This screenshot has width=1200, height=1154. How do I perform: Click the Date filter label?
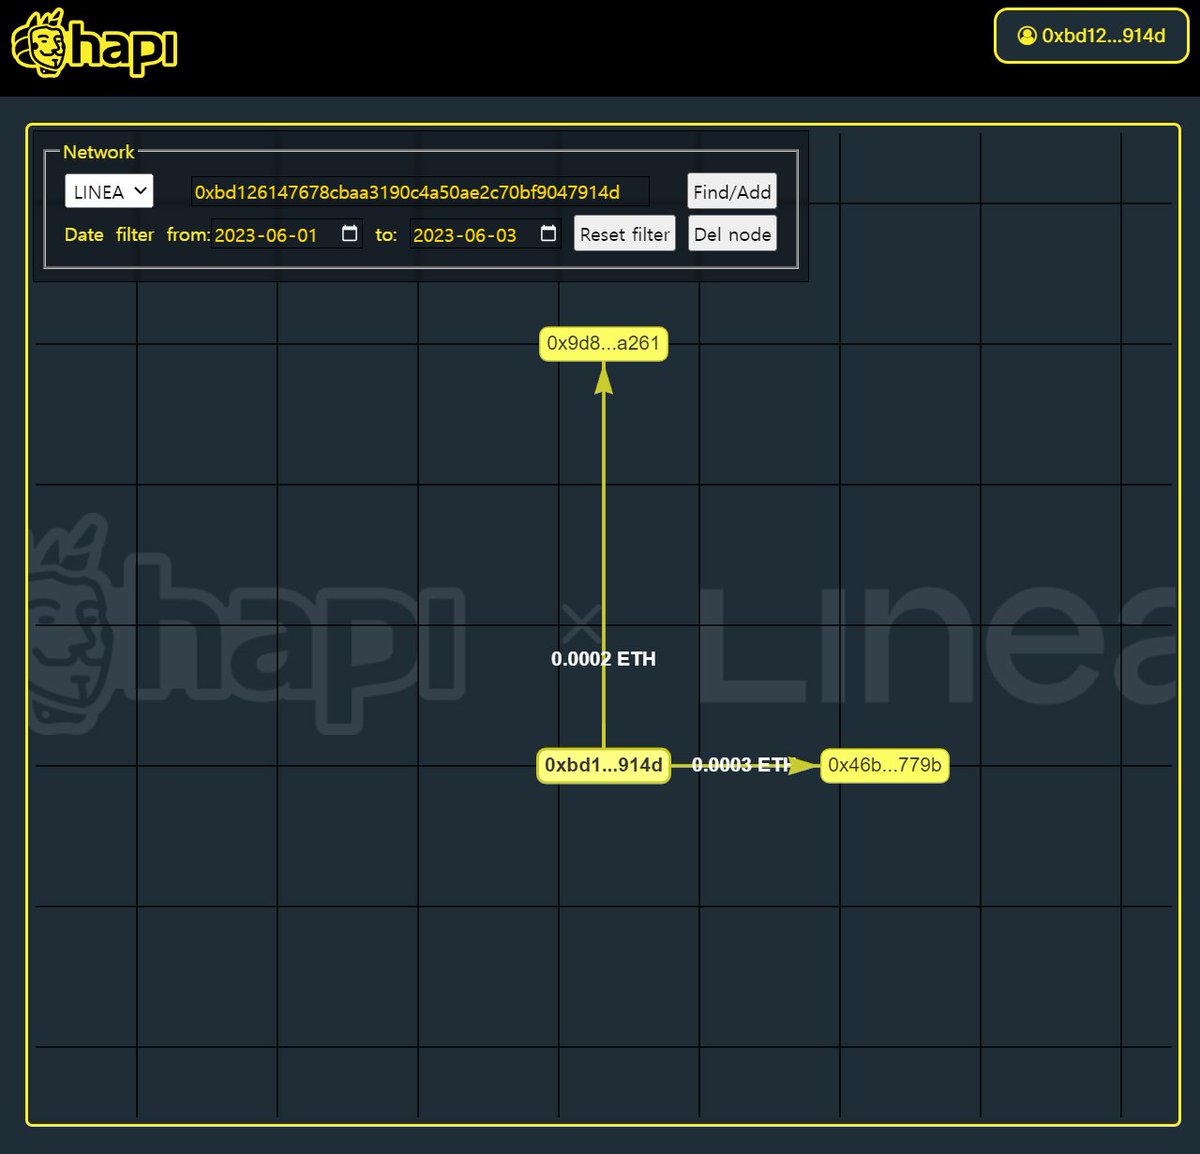point(109,234)
